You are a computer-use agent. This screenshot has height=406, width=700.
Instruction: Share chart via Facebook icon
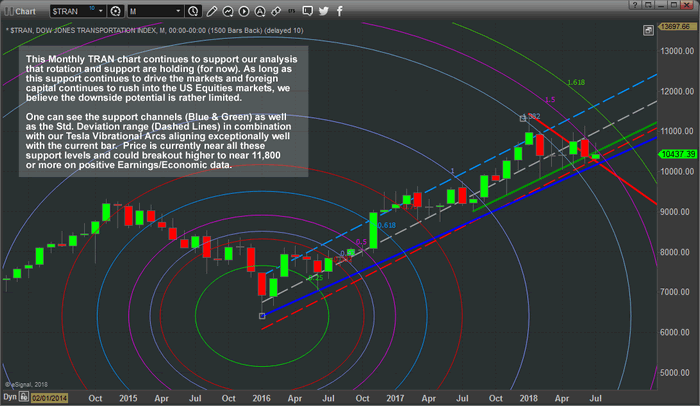click(339, 11)
